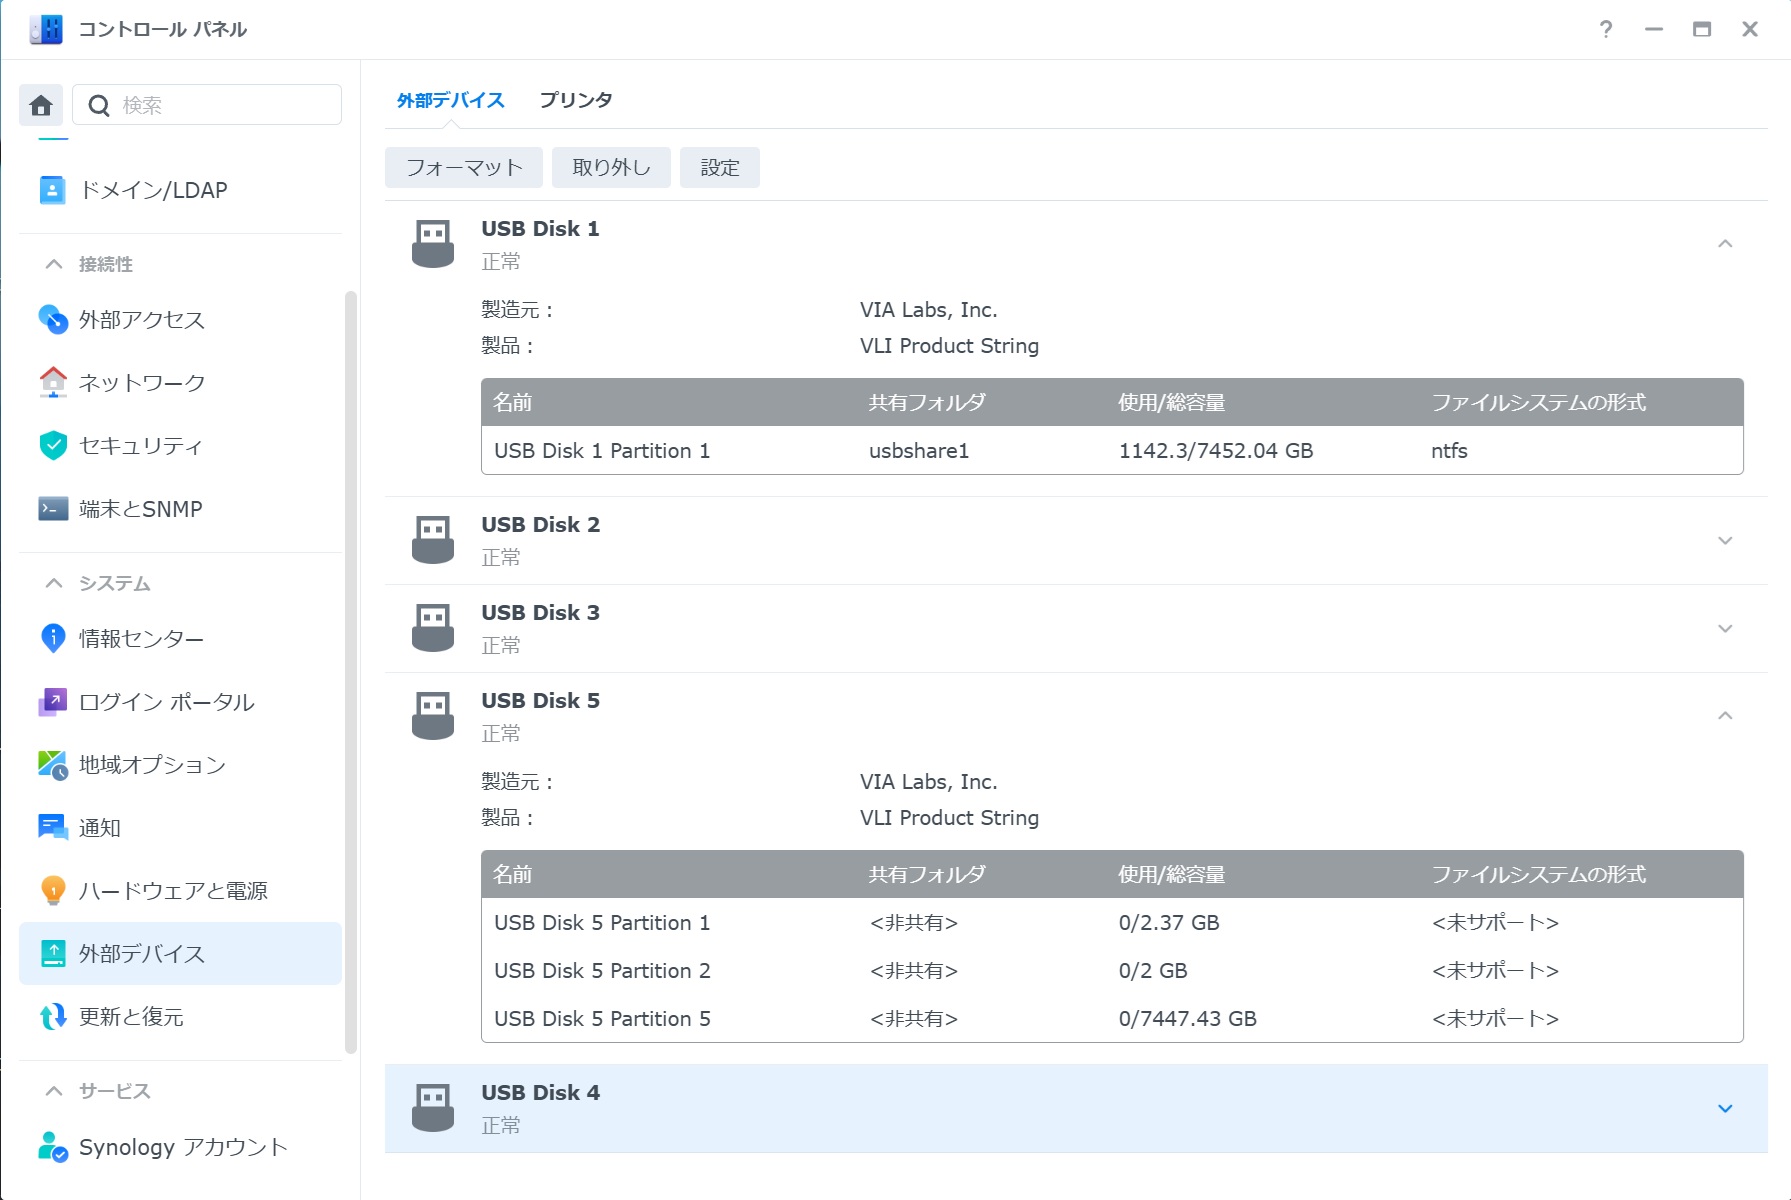Screen dimensions: 1791x1200
Task: Select USB Disk 1 Partition 1 row
Action: tap(1112, 451)
